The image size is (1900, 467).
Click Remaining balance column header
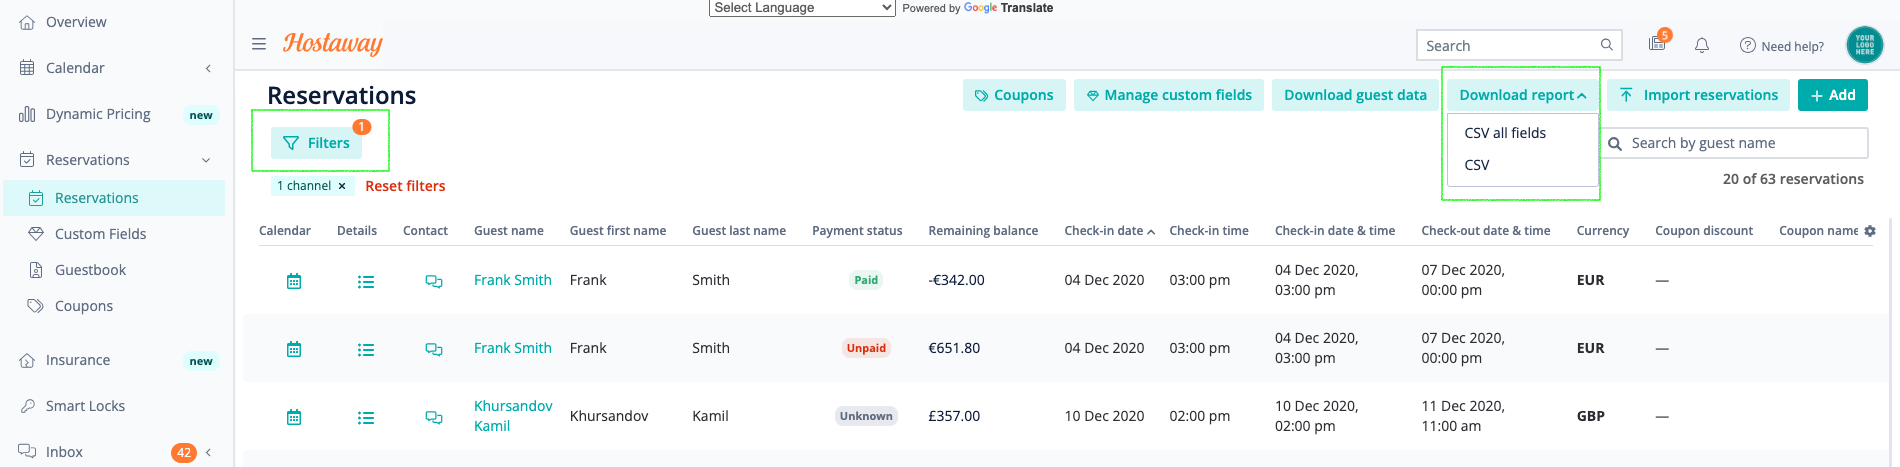983,231
